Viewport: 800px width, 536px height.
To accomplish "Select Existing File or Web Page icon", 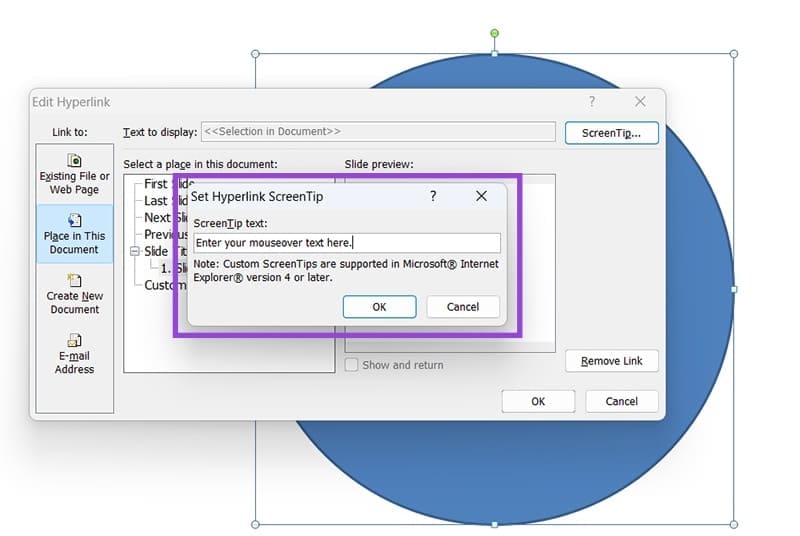I will 74,174.
